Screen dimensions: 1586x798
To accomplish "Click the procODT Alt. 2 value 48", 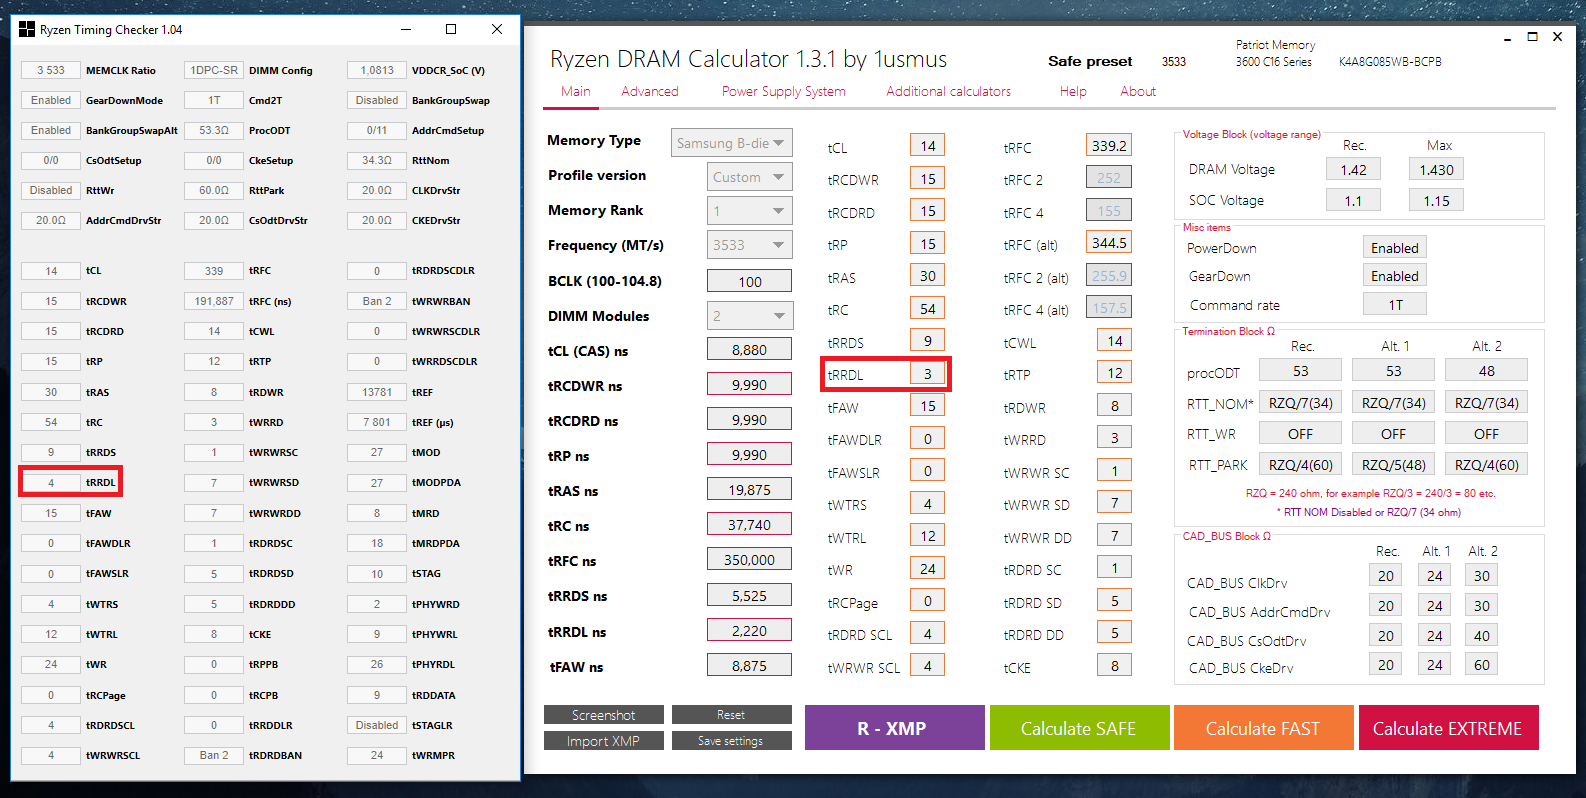I will click(x=1487, y=371).
